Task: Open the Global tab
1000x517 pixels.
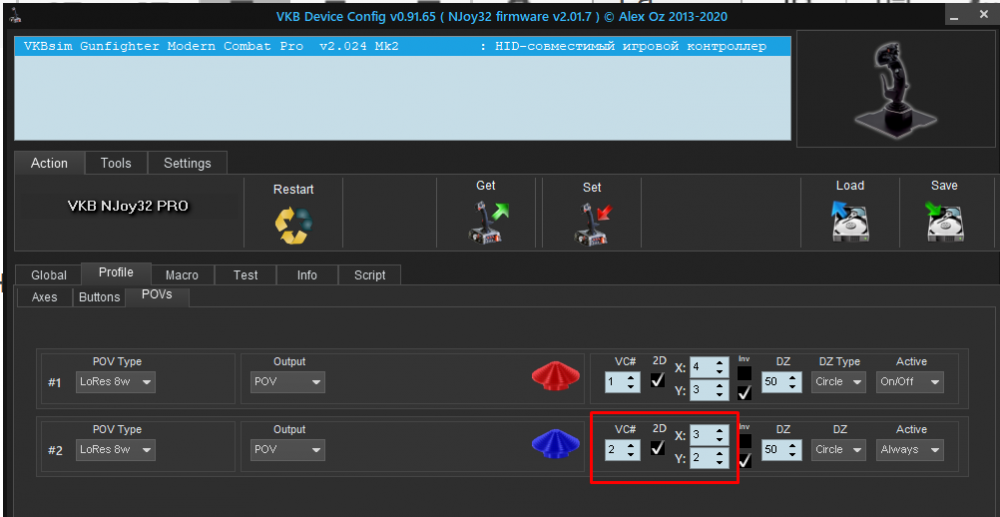Action: coord(48,275)
